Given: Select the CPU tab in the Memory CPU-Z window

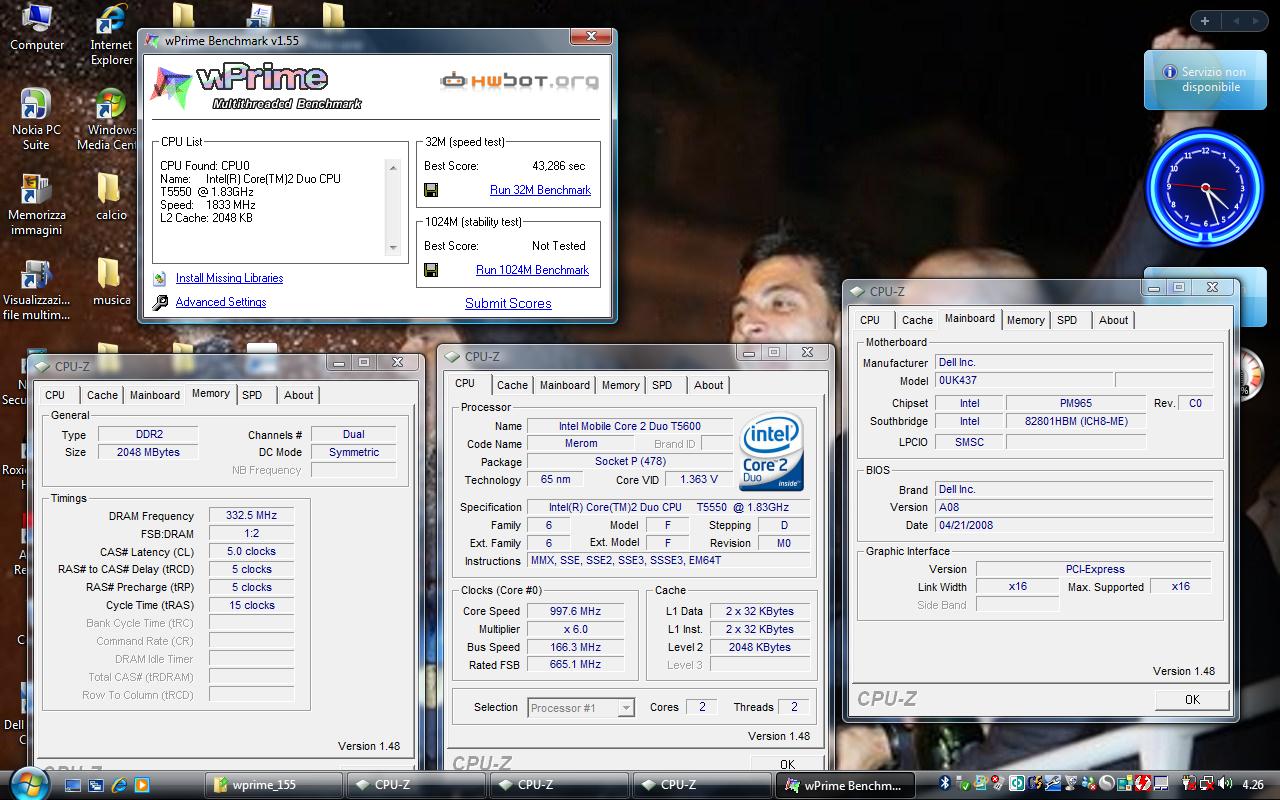Looking at the screenshot, I should click(55, 395).
